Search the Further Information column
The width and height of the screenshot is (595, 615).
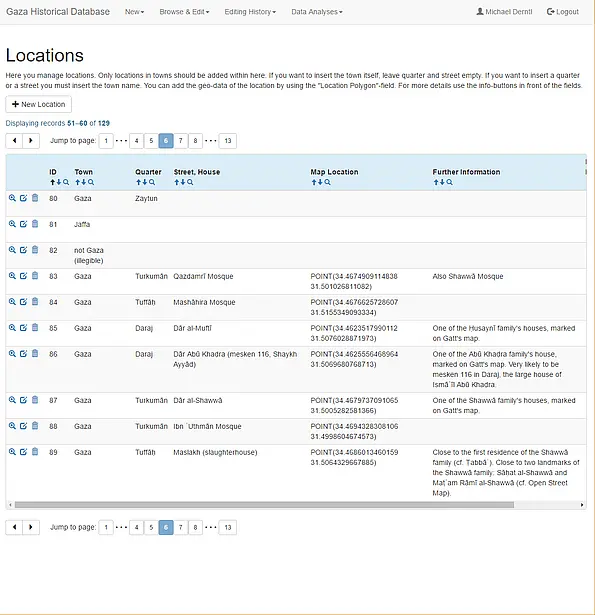pyautogui.click(x=449, y=182)
